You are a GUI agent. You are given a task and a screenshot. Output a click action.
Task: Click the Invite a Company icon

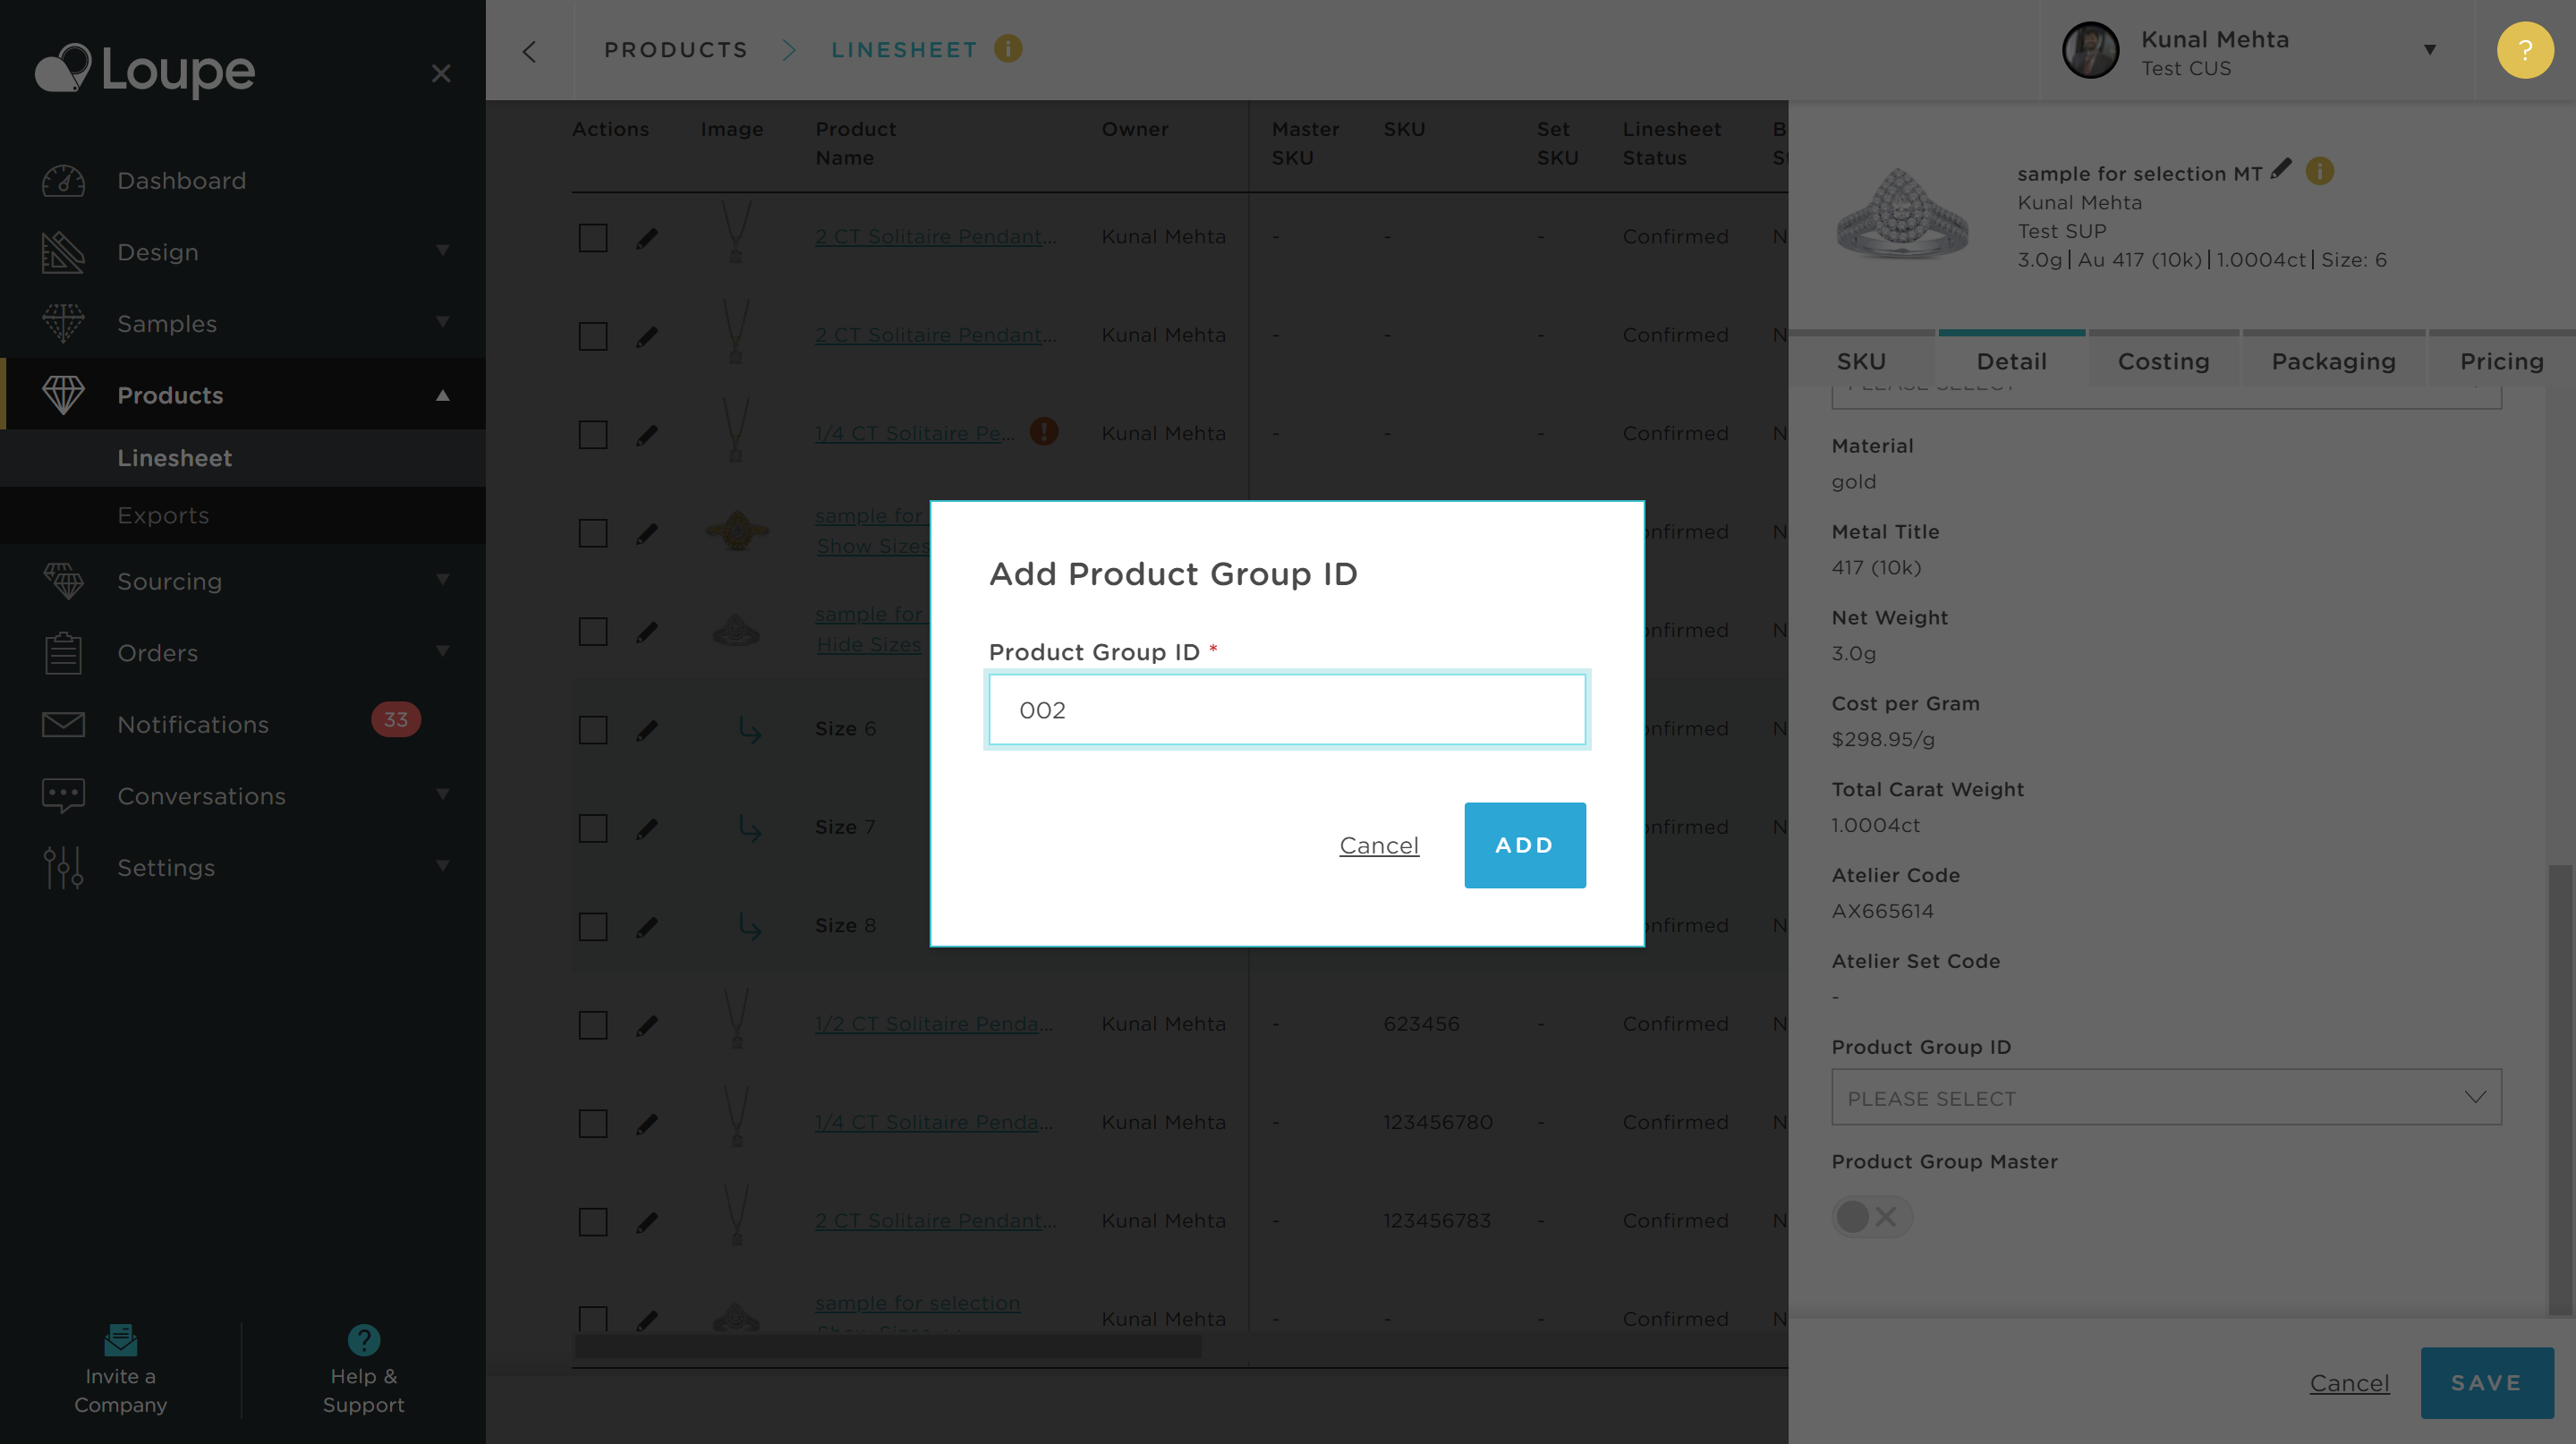(120, 1339)
